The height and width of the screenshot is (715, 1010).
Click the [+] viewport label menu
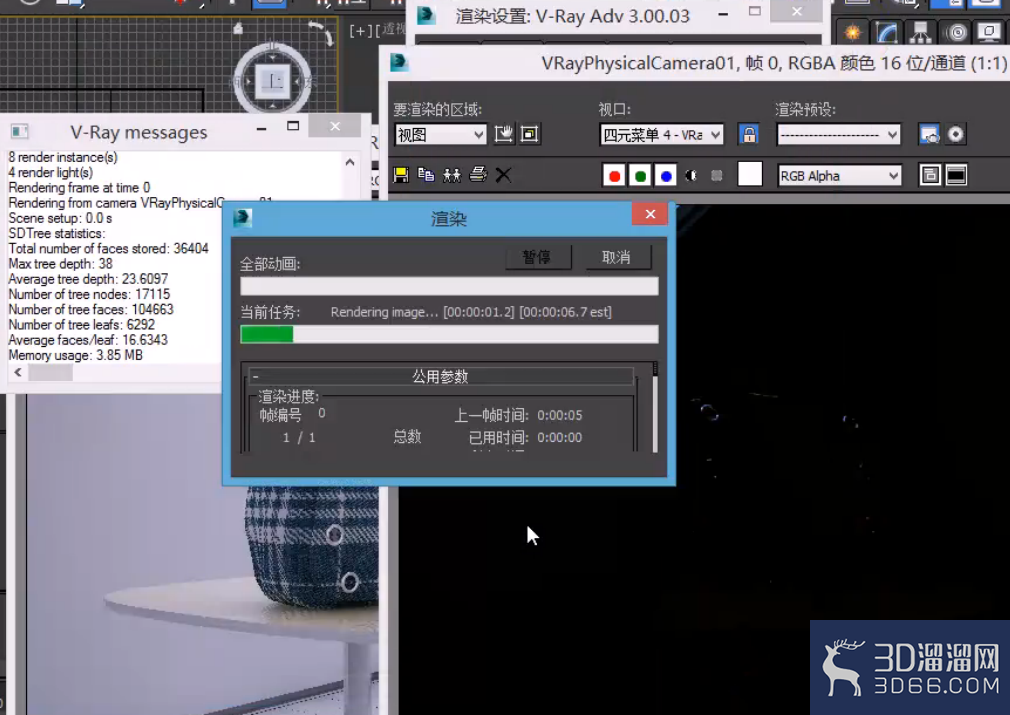click(x=359, y=30)
